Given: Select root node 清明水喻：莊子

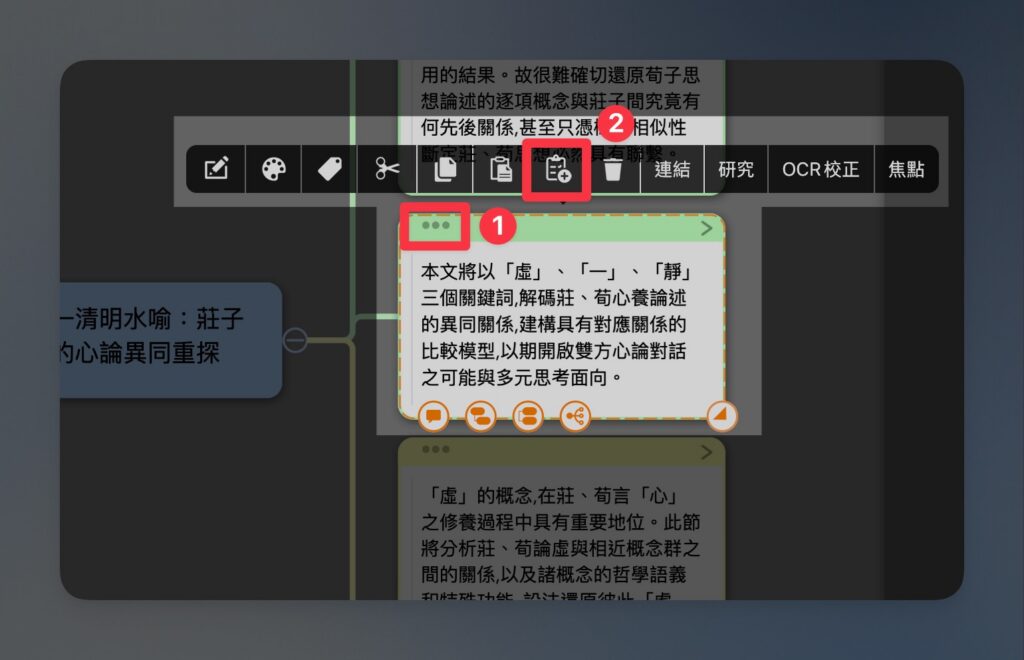Looking at the screenshot, I should [x=171, y=340].
